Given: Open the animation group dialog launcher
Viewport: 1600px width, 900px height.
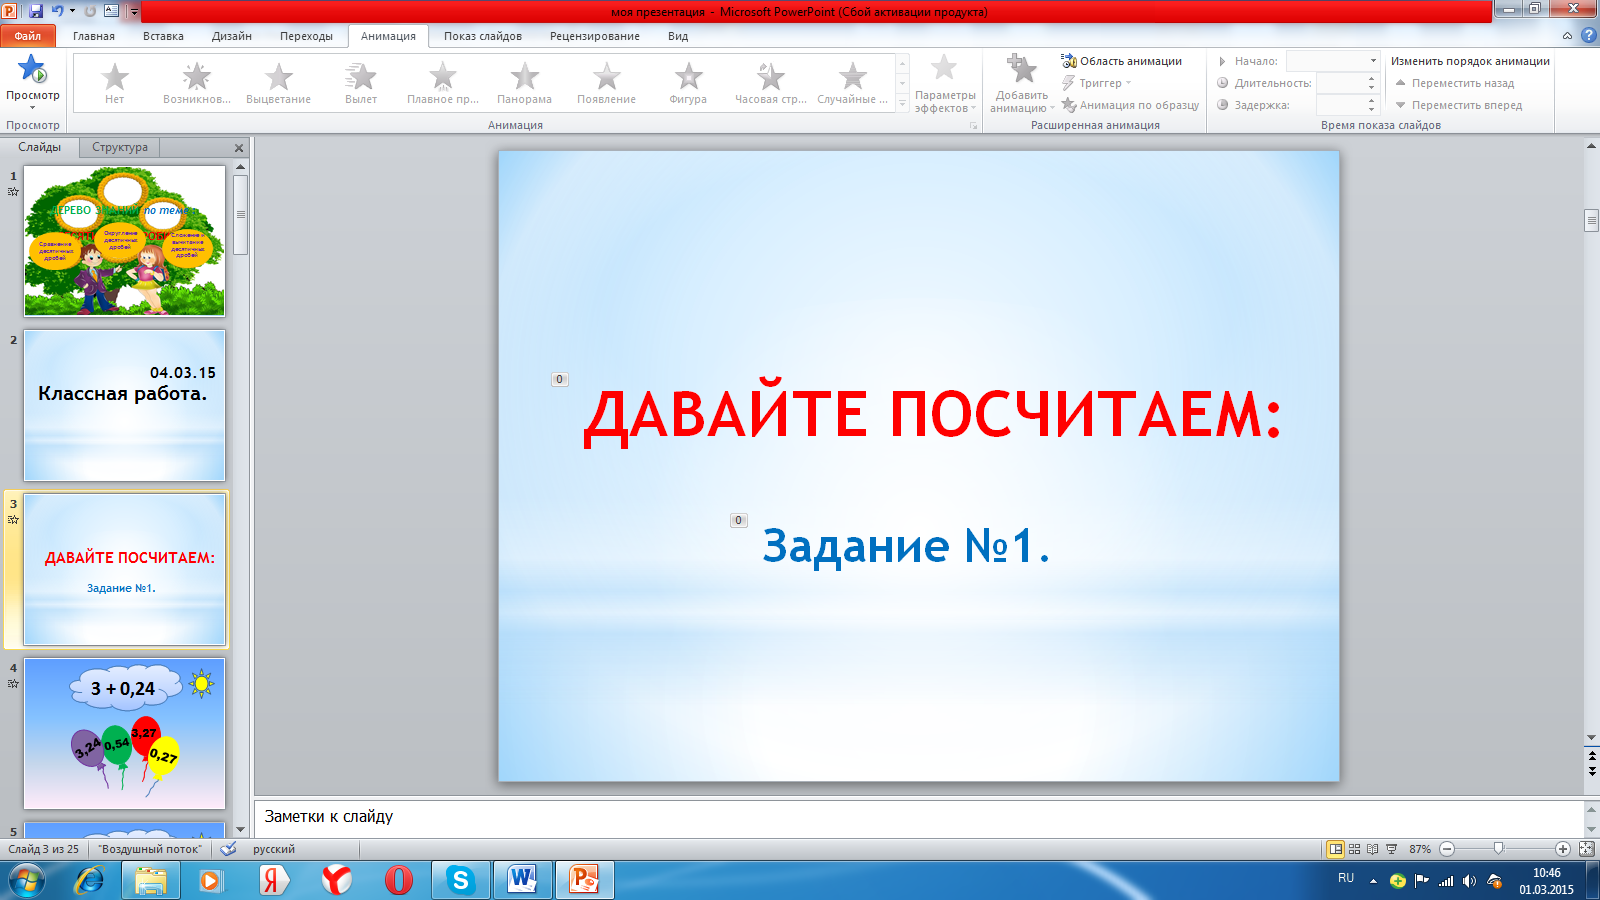Looking at the screenshot, I should pos(973,126).
